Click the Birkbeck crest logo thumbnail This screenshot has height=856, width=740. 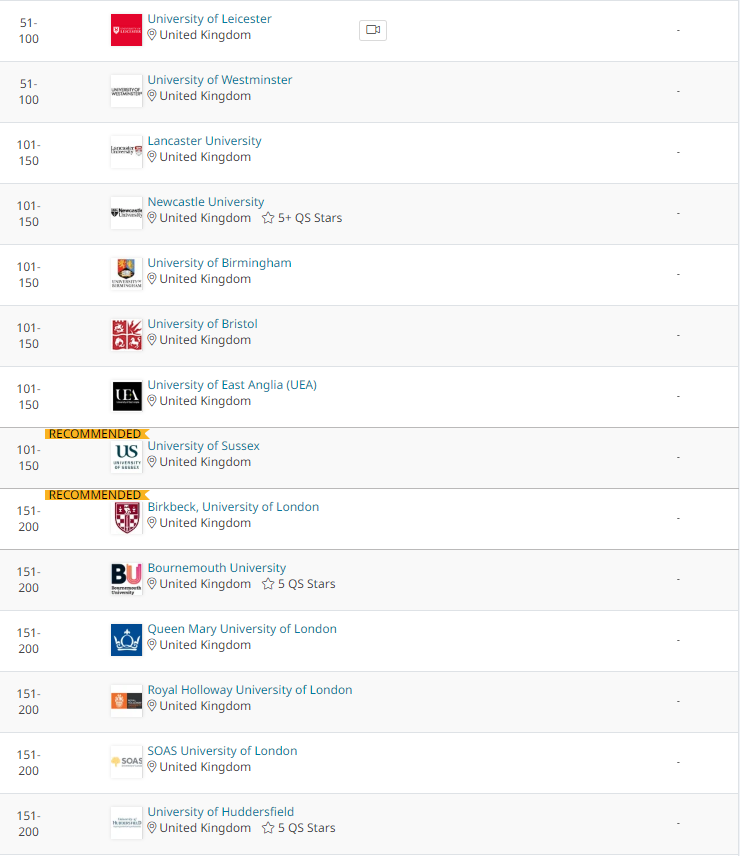click(126, 518)
